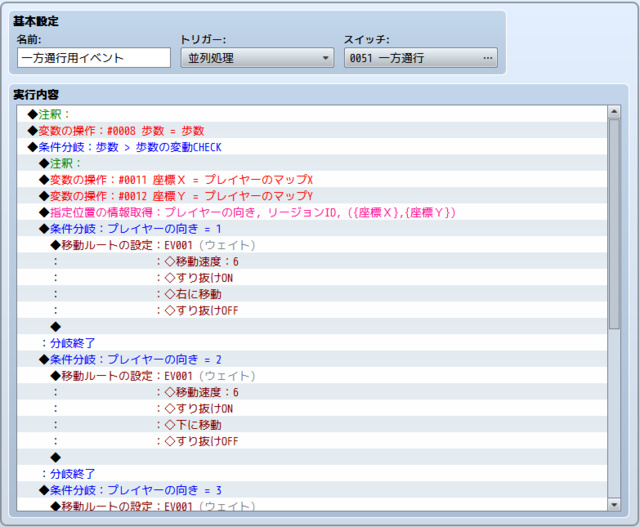Click the vertical scrollbar thumb
The width and height of the screenshot is (640, 527).
click(613, 224)
